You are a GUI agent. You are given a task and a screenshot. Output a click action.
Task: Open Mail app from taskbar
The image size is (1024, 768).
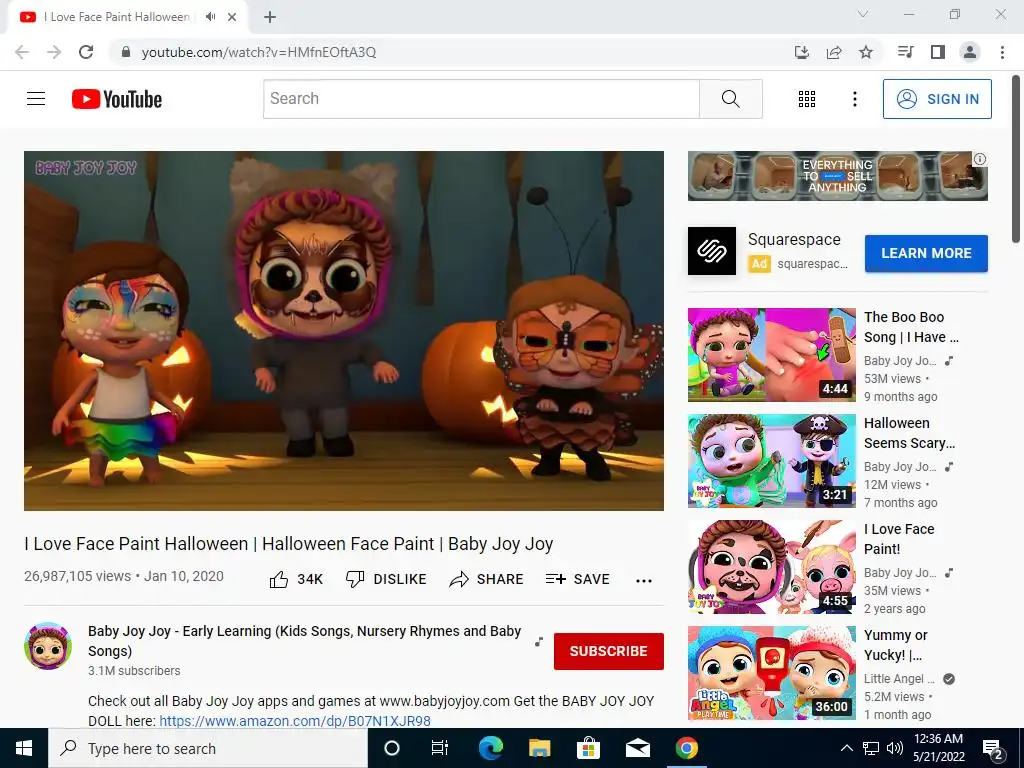pos(637,748)
